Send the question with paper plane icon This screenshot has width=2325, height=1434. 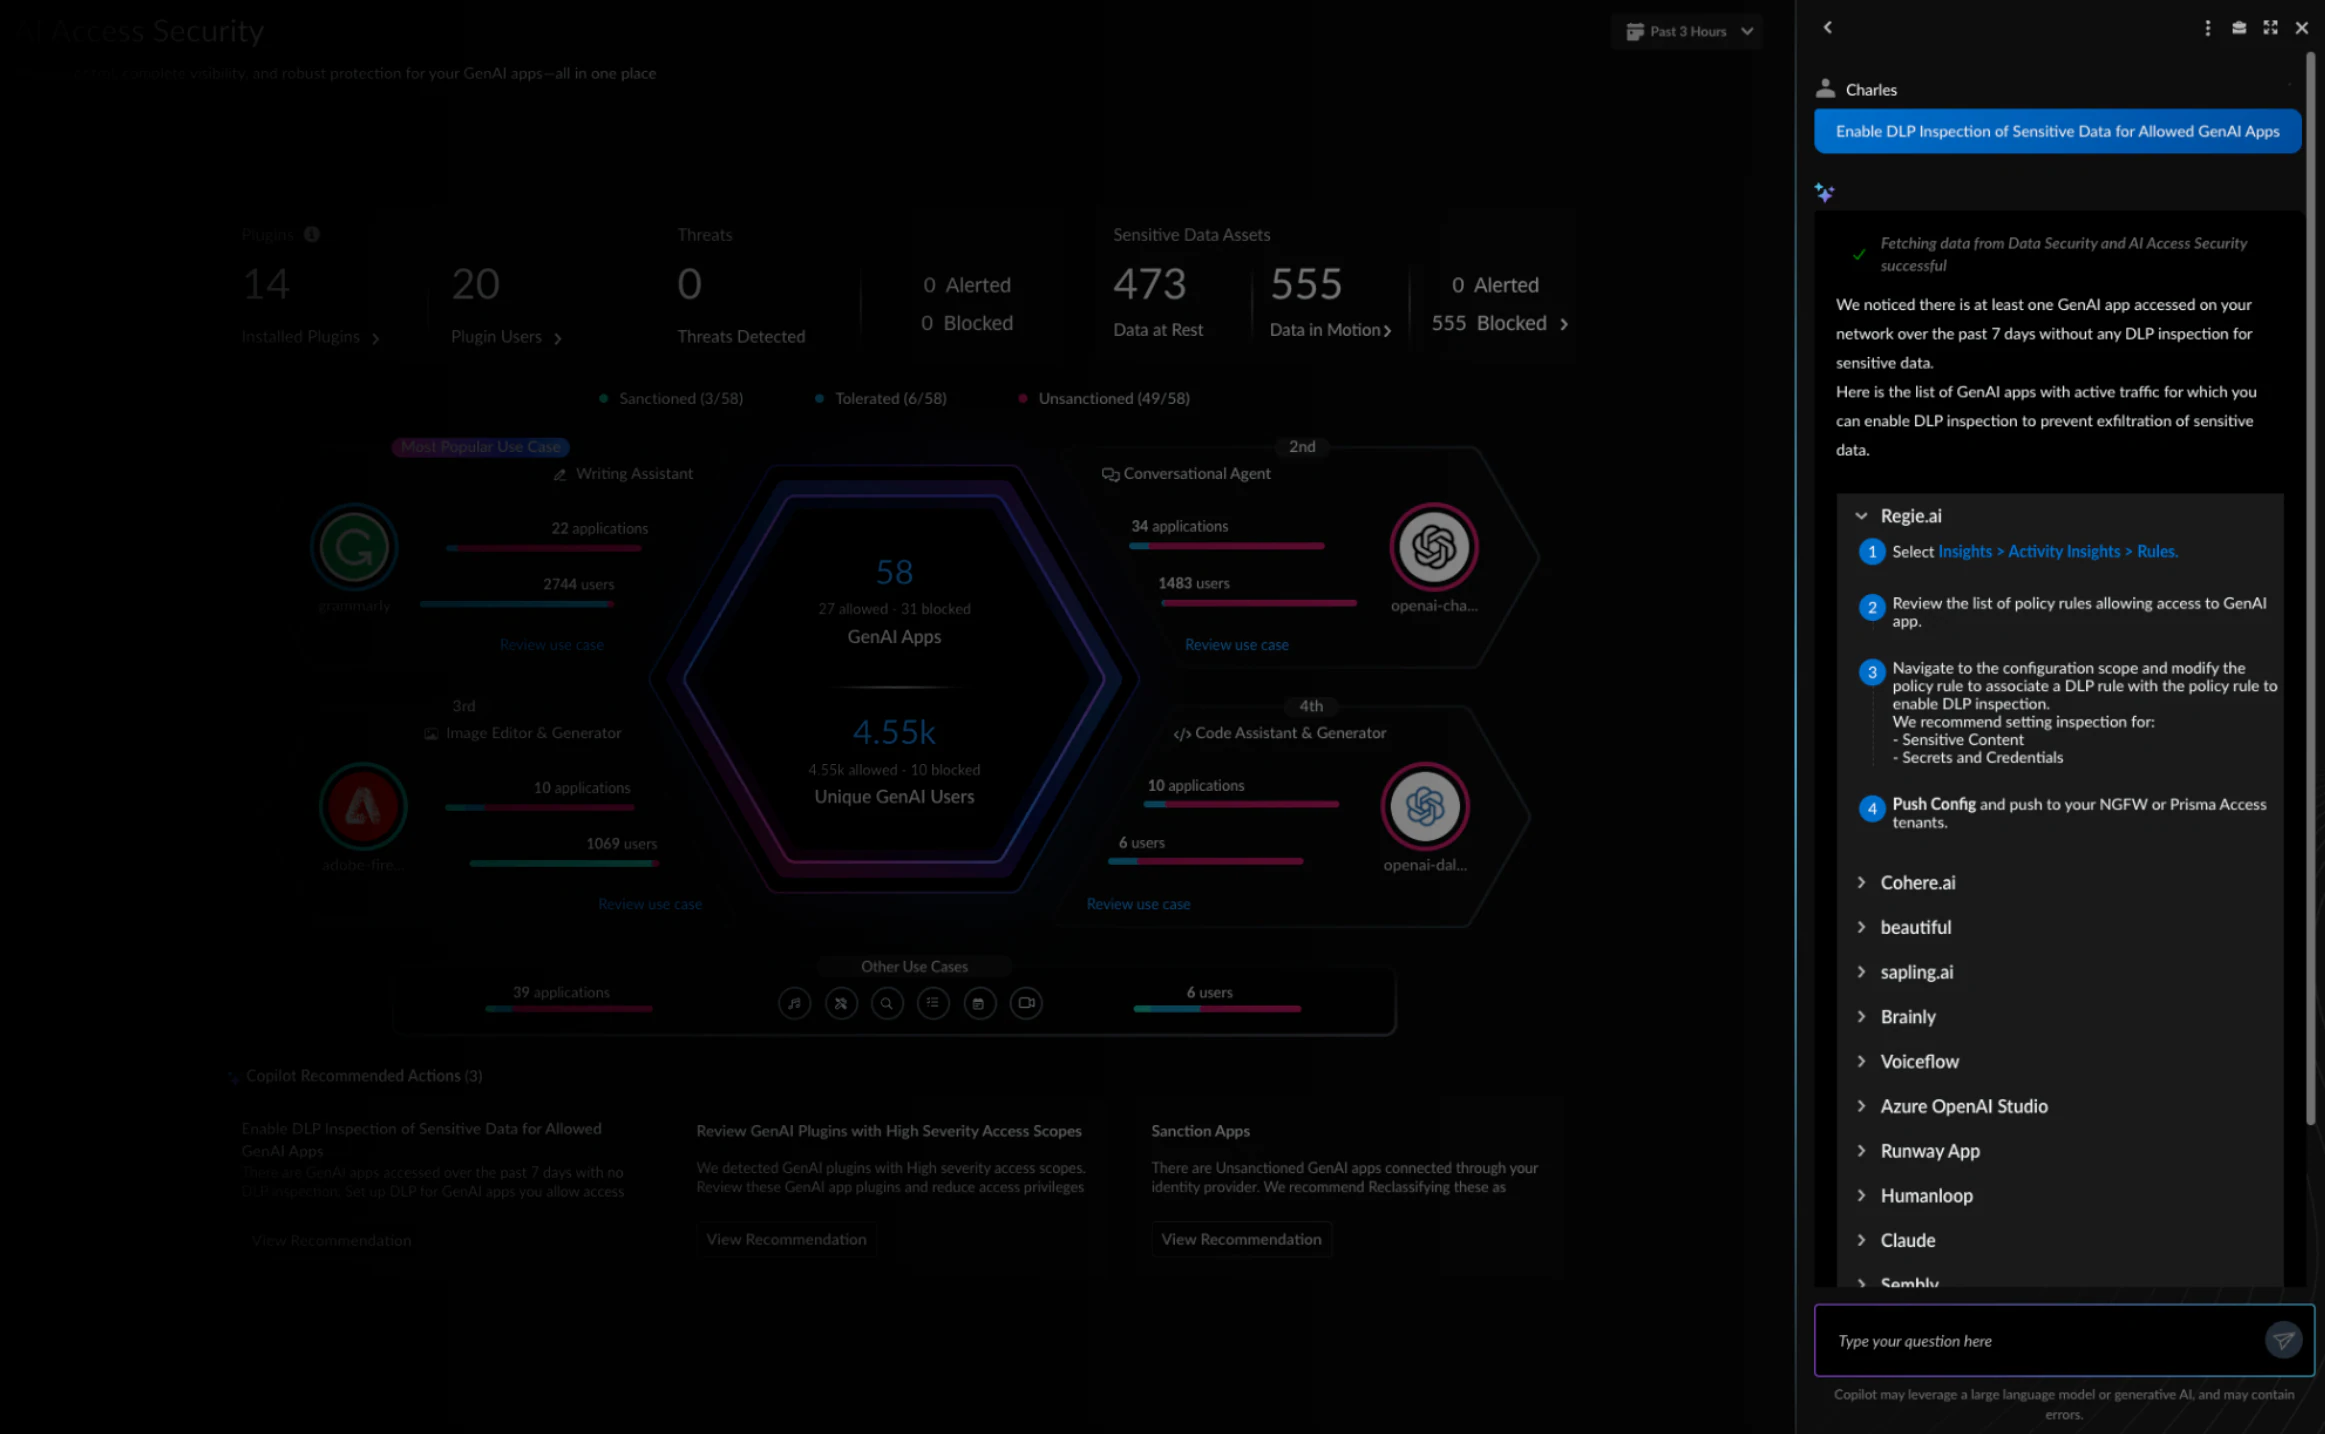pos(2283,1340)
